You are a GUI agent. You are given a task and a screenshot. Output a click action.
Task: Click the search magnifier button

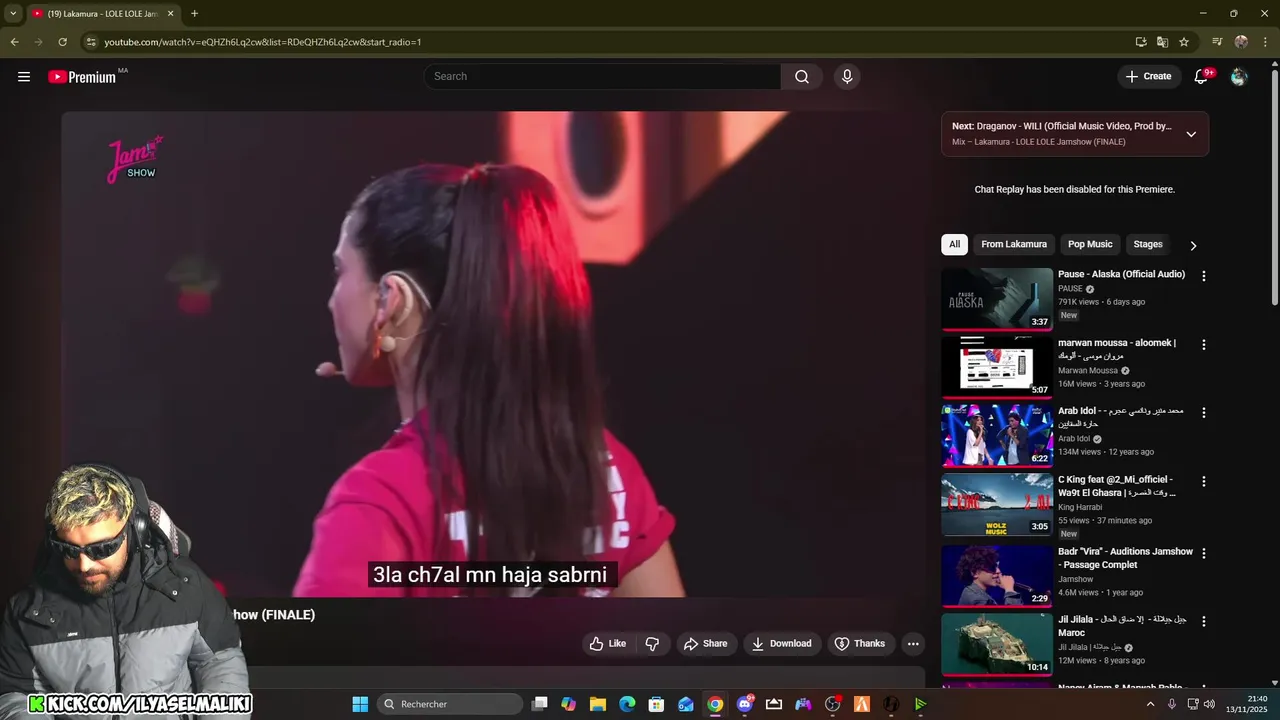(802, 77)
